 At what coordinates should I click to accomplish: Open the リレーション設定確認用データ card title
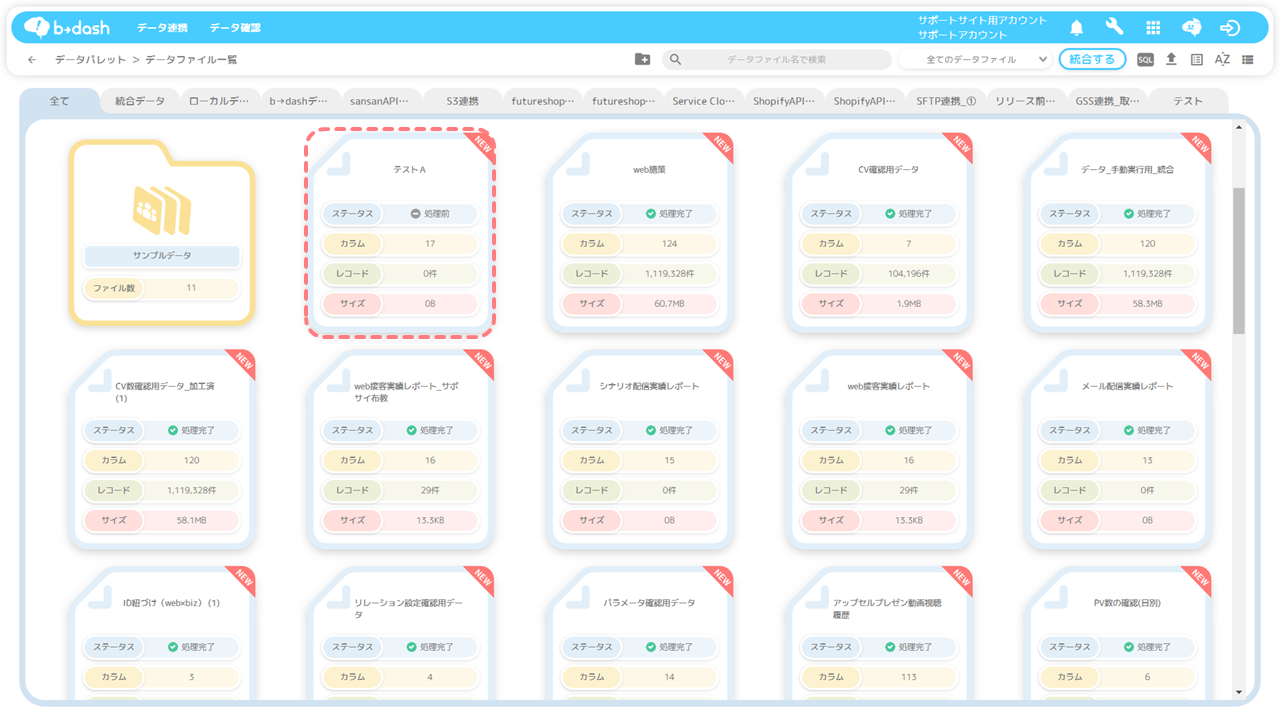[409, 609]
